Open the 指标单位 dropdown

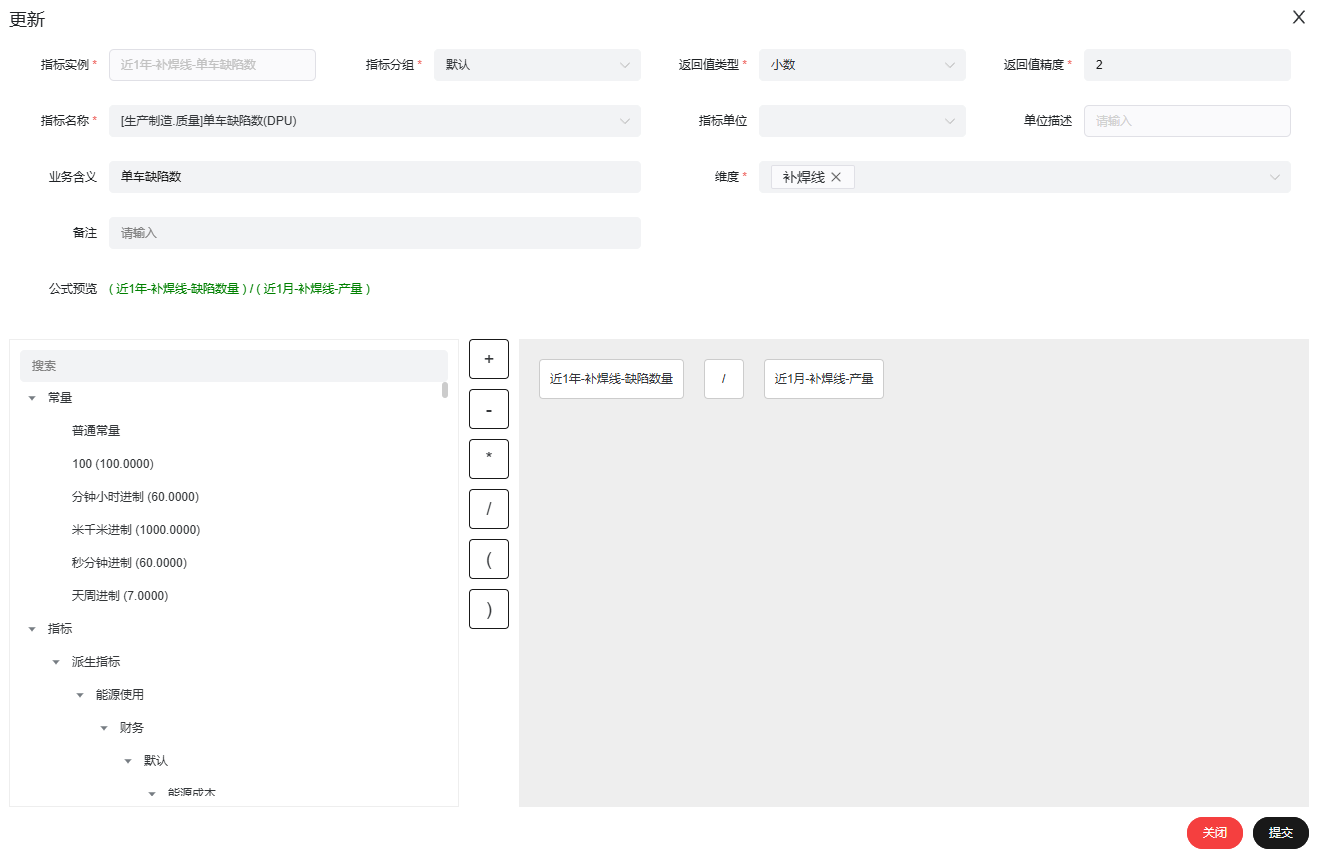click(x=862, y=121)
